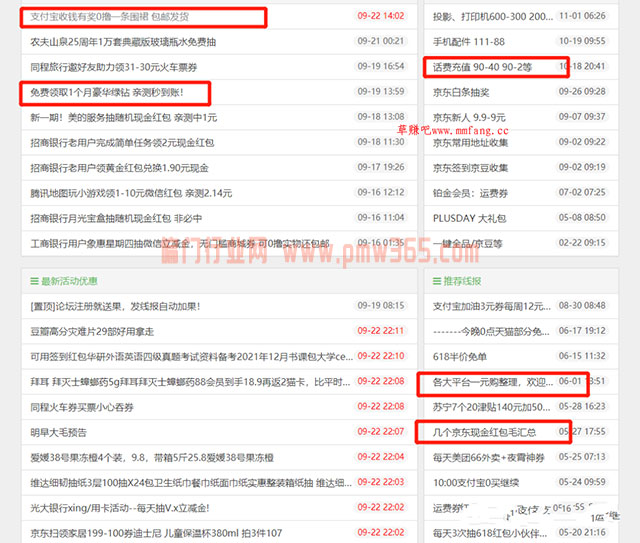
Task: Open post 农夫山泉25周年1万套典藏版玻璃瓶水免费抽
Action: 123,42
